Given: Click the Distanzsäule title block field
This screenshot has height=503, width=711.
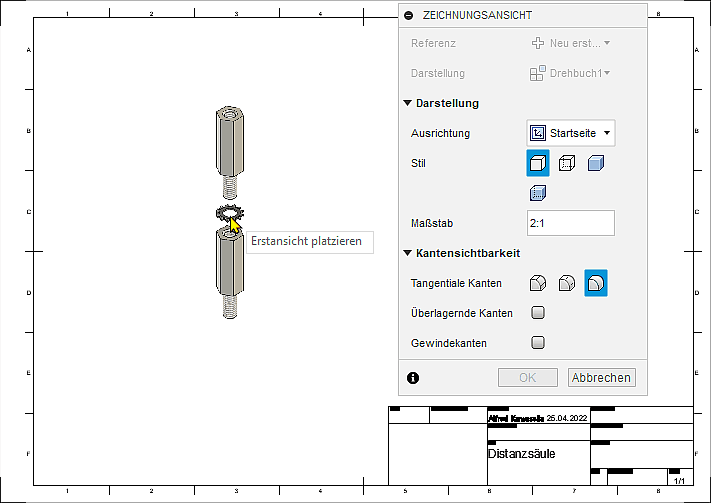Looking at the screenshot, I should point(535,454).
